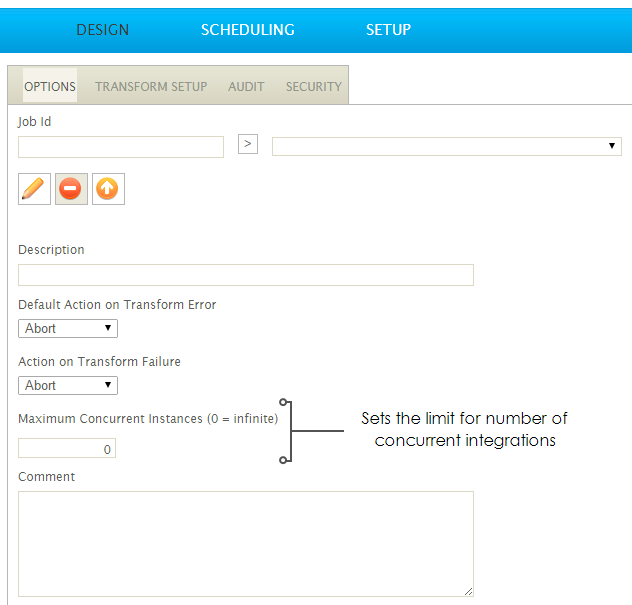
Task: Open the SETUP menu
Action: point(388,29)
